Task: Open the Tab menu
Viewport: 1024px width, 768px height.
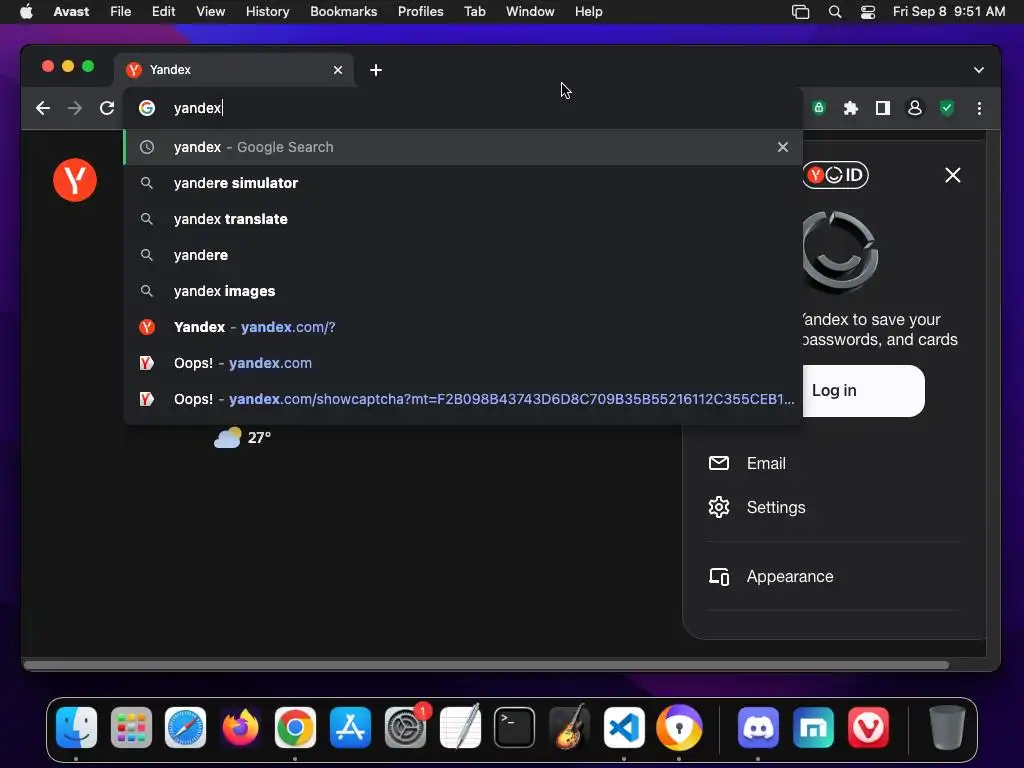Action: click(475, 12)
